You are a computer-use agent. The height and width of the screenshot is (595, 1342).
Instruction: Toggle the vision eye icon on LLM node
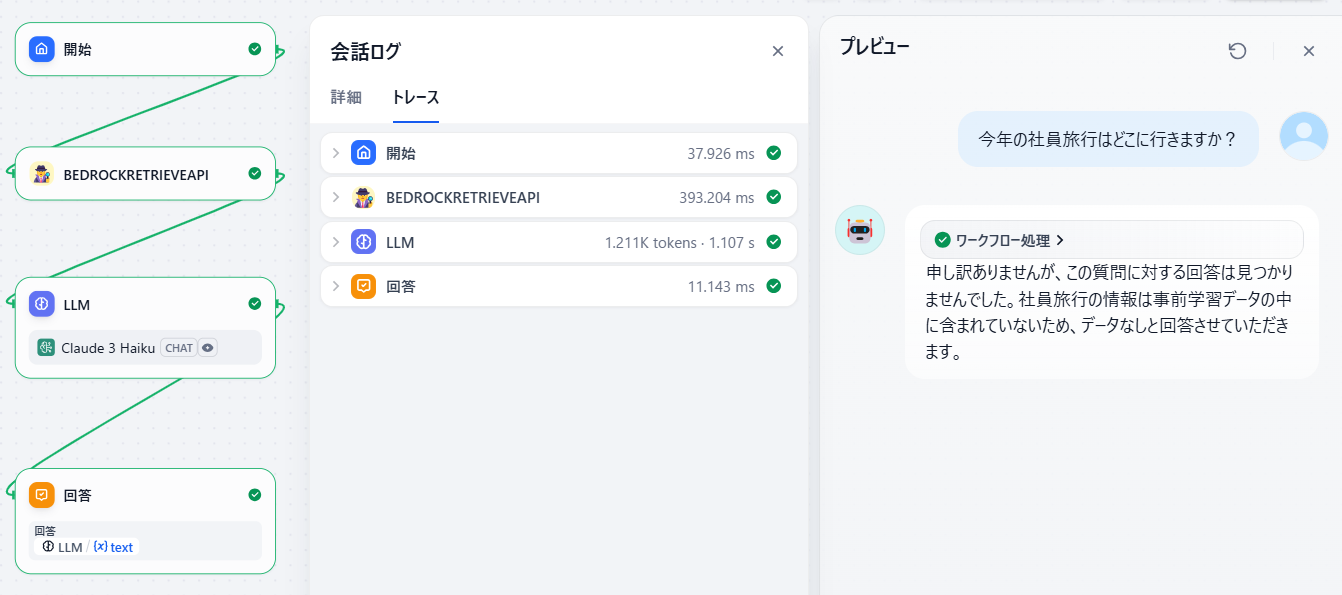coord(208,348)
